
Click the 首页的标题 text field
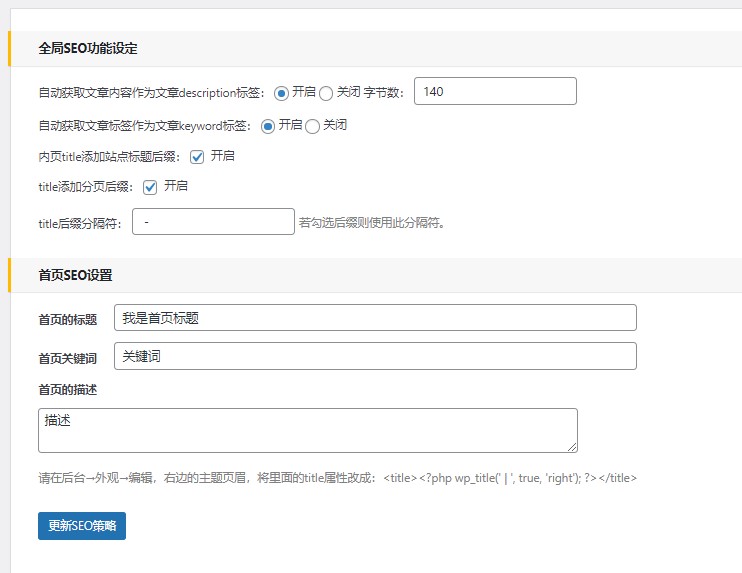pyautogui.click(x=375, y=318)
